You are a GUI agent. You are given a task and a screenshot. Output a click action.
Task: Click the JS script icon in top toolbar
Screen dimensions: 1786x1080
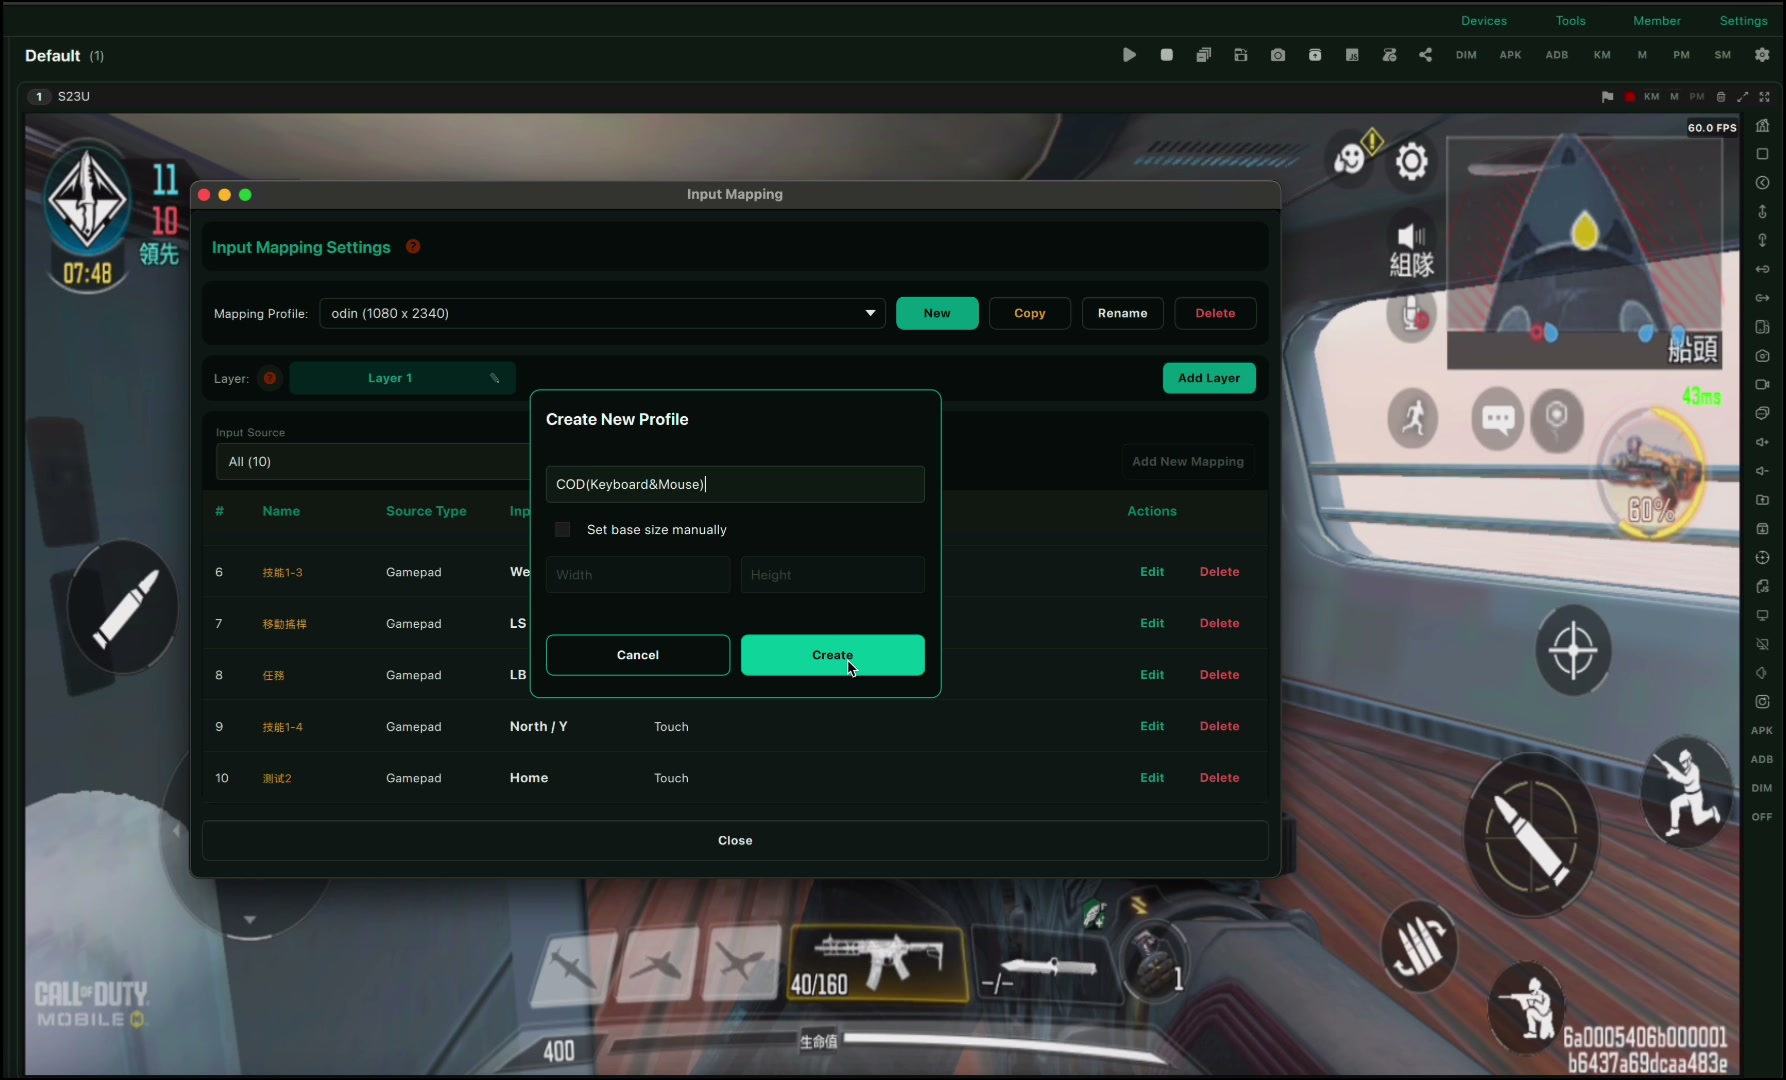[x=1352, y=55]
